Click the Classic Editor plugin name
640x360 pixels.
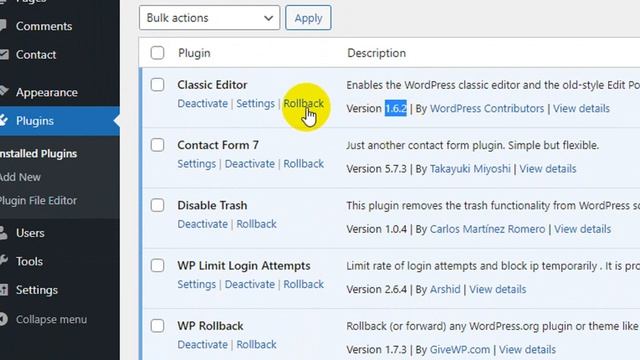(x=212, y=85)
